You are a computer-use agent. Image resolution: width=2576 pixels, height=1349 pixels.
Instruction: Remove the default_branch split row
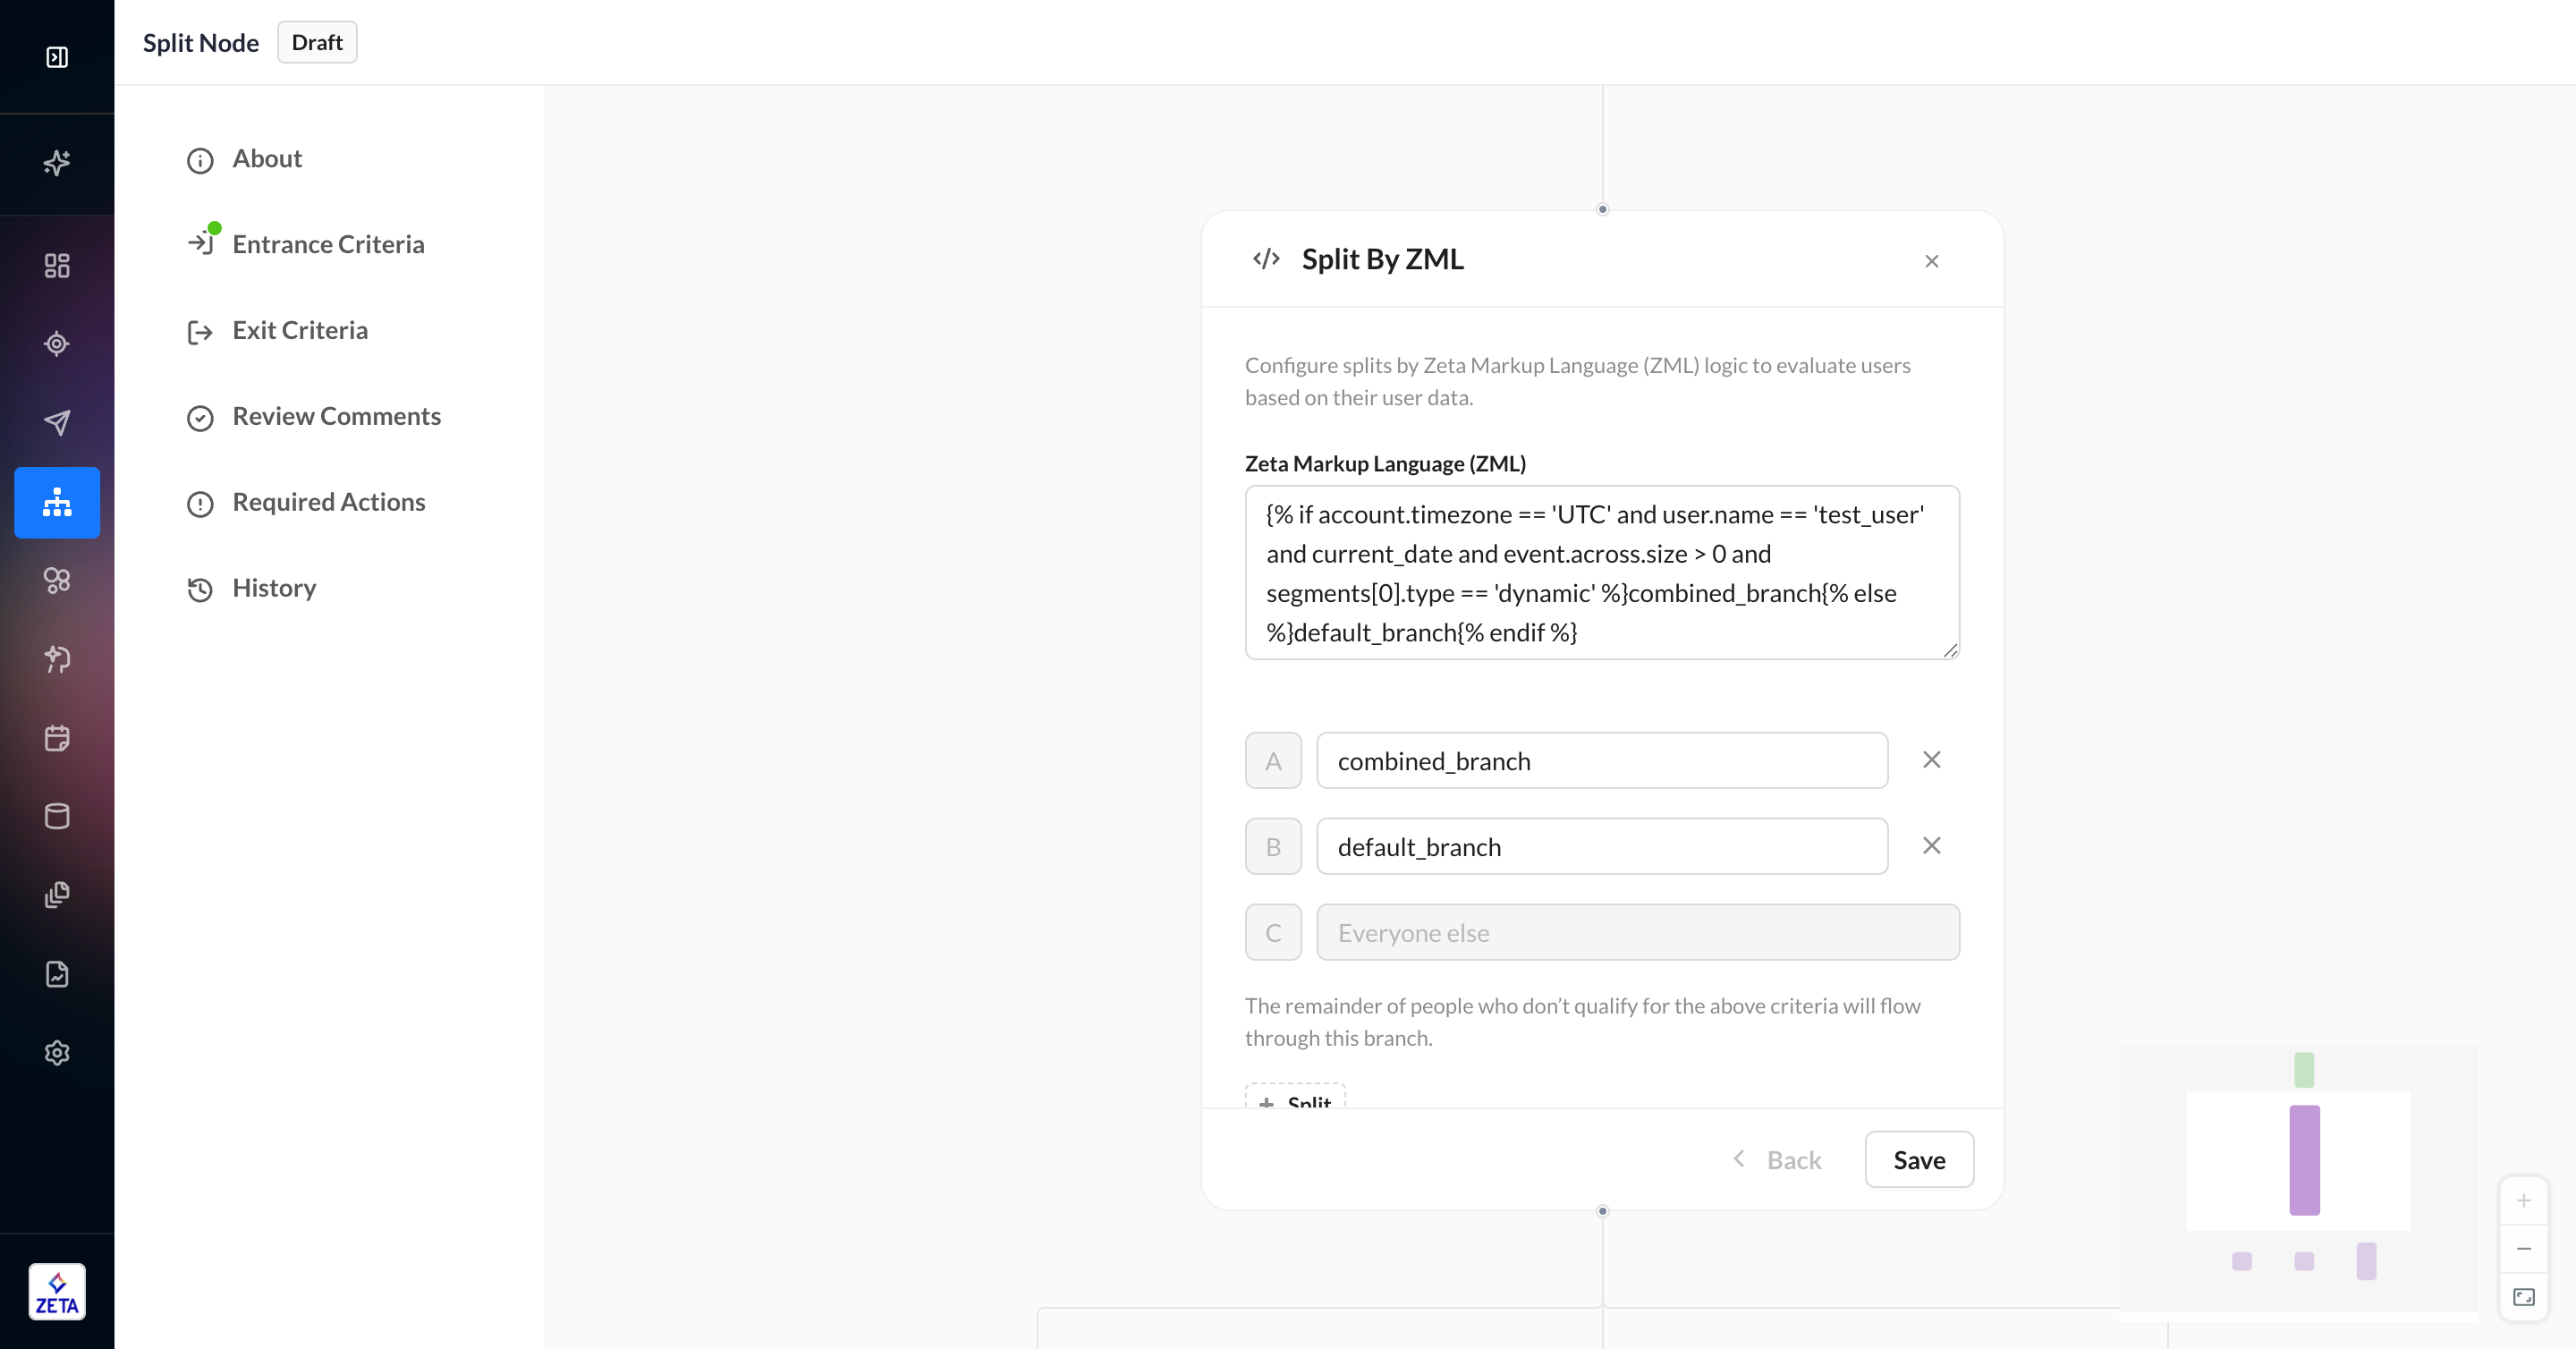[1931, 846]
